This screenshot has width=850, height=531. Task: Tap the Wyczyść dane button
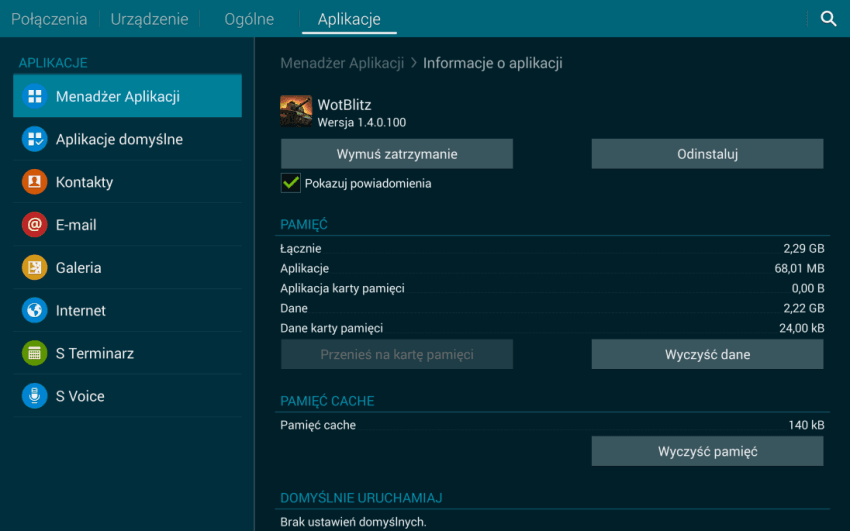(707, 354)
